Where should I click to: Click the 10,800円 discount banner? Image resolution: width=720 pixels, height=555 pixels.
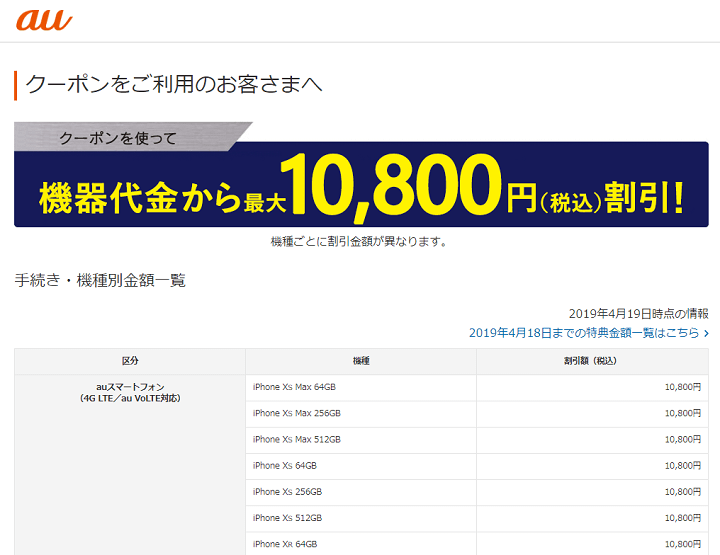(x=361, y=175)
